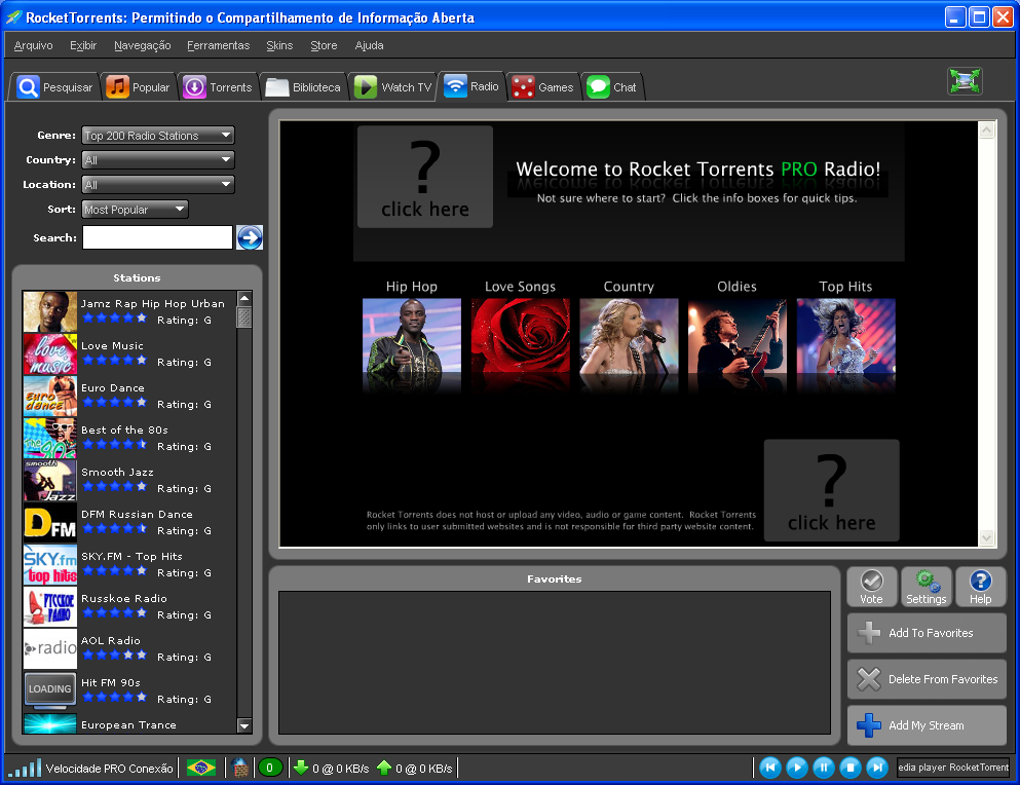This screenshot has width=1020, height=785.
Task: Open the Help question mark button
Action: click(x=980, y=587)
